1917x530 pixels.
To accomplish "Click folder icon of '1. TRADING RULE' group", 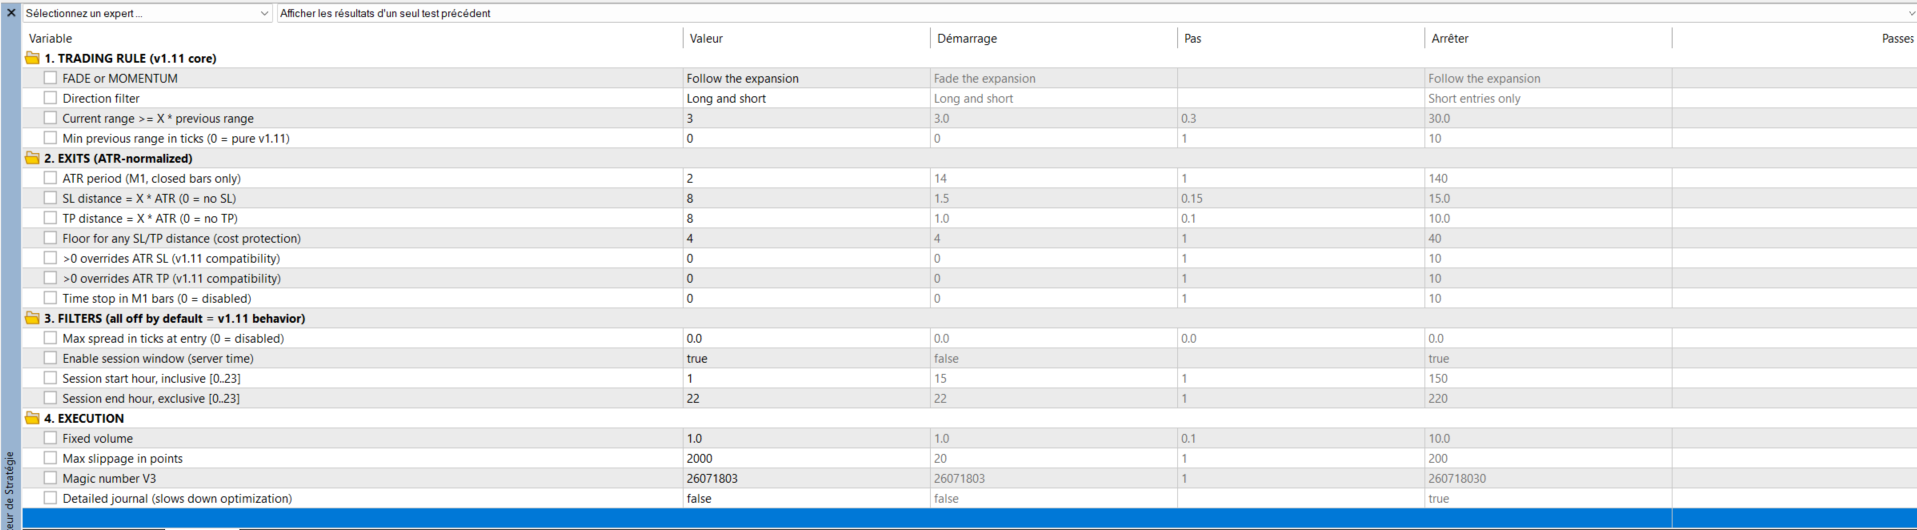I will (32, 58).
